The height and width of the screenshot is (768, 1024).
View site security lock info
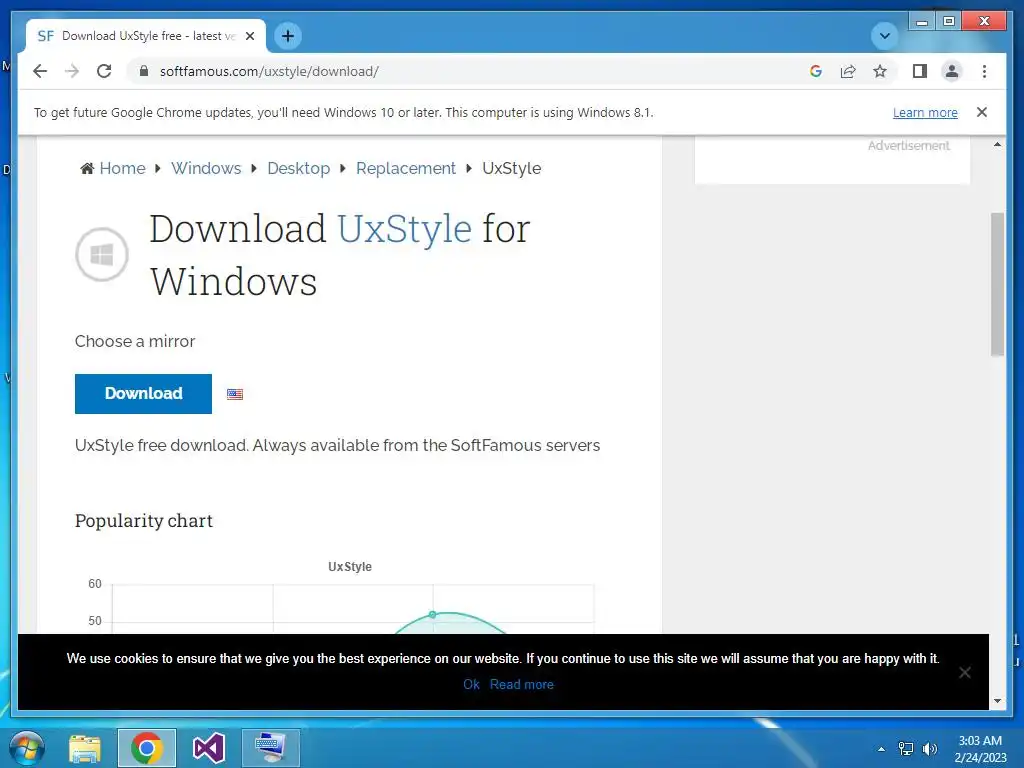[144, 71]
